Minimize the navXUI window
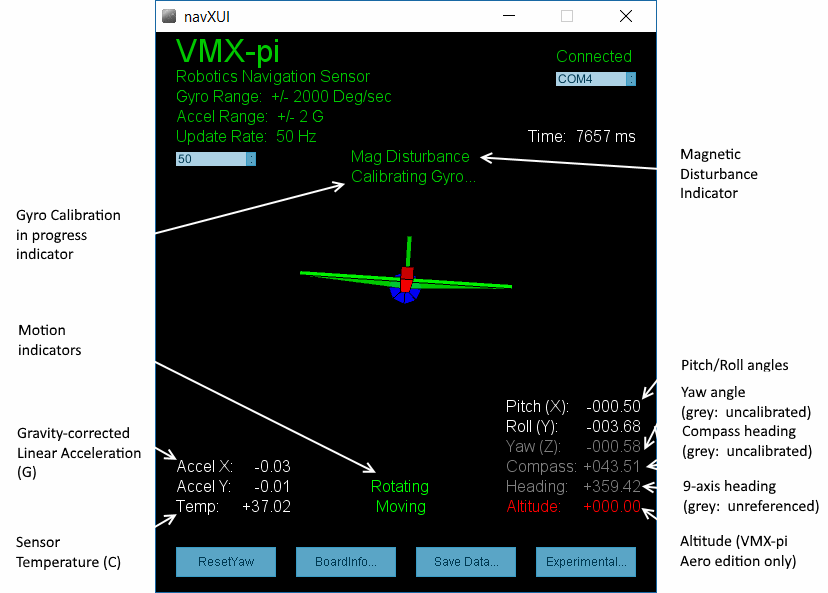The image size is (828, 593). point(509,16)
